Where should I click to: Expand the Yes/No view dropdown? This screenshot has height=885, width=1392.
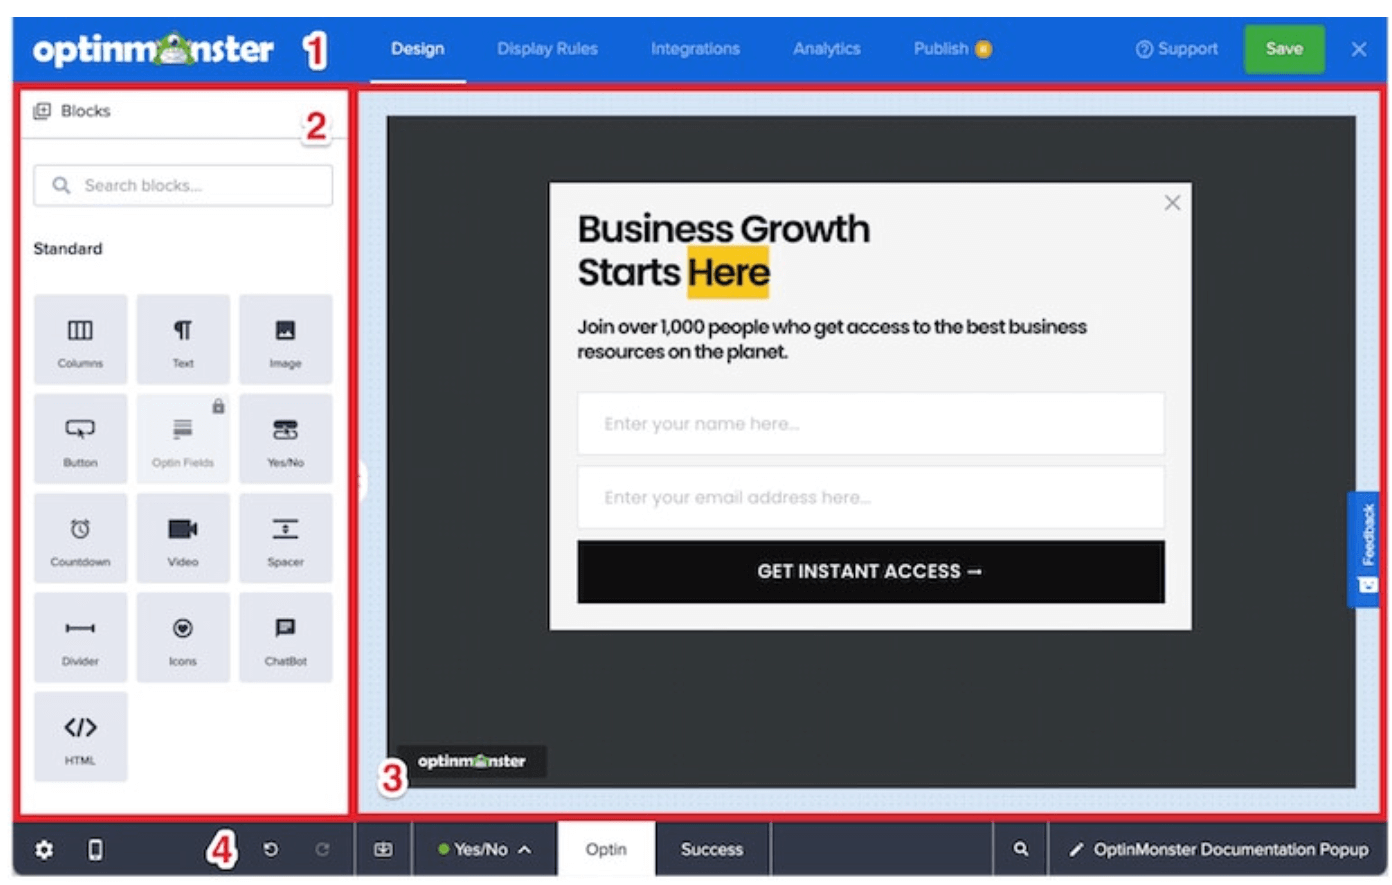click(x=485, y=849)
